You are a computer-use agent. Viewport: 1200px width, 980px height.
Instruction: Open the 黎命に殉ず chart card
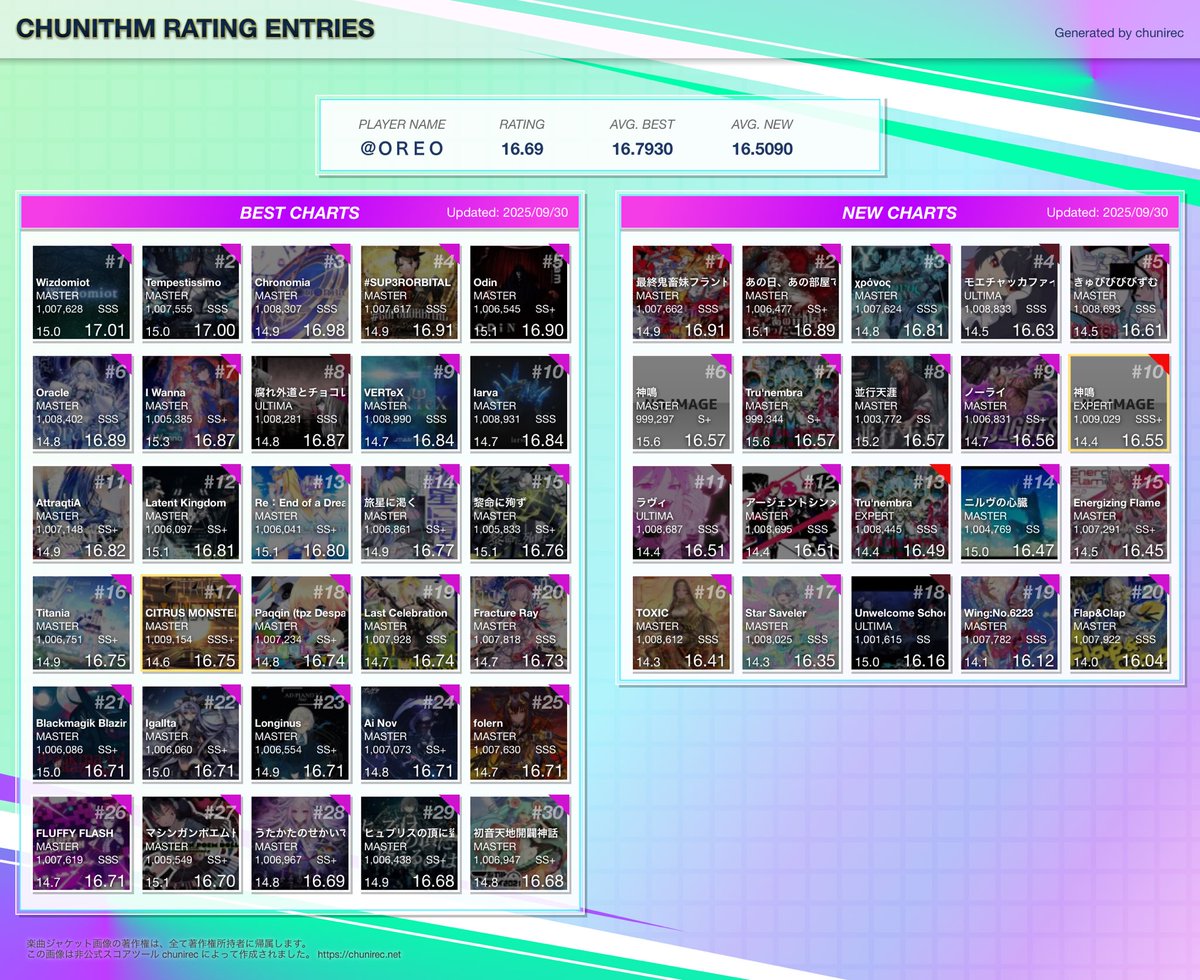coord(519,513)
